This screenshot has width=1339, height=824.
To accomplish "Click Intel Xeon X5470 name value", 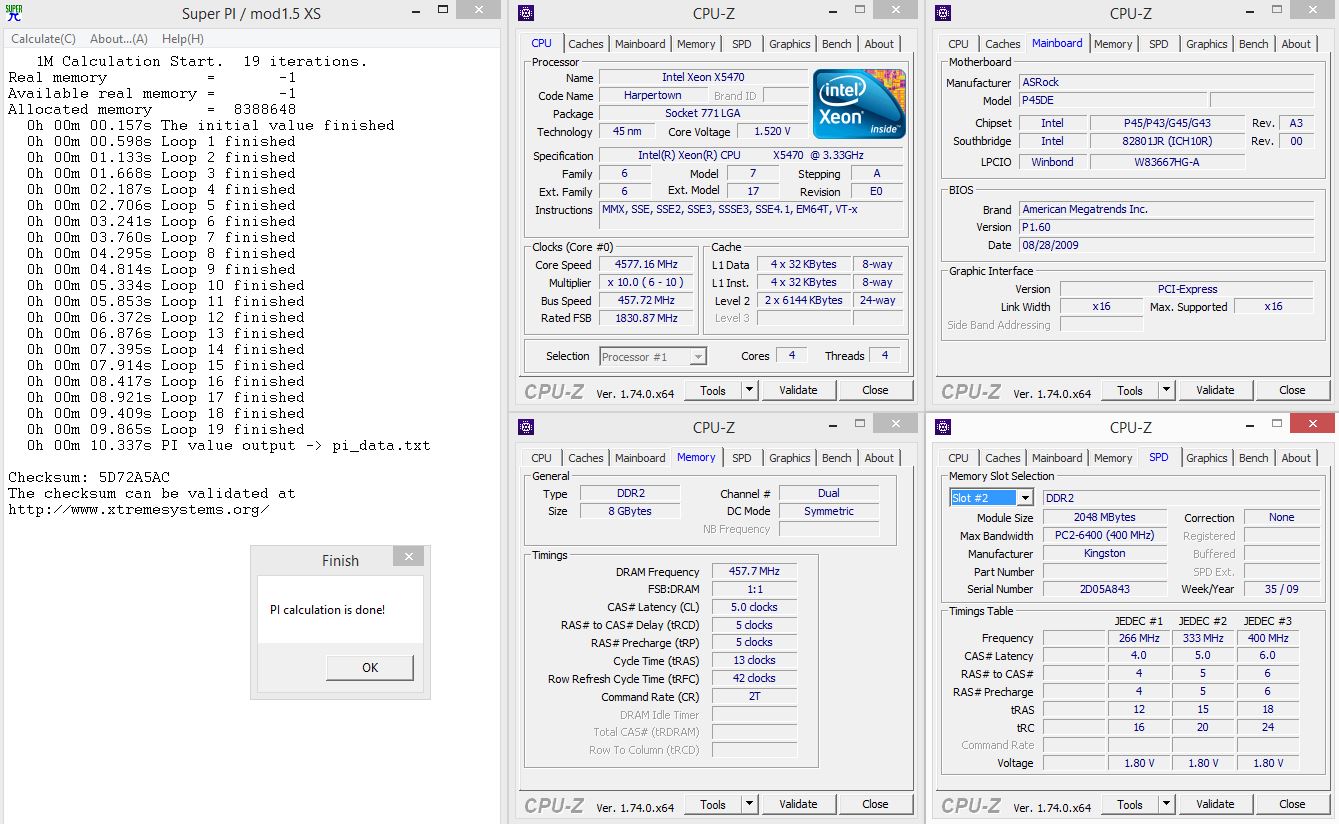I will click(703, 77).
